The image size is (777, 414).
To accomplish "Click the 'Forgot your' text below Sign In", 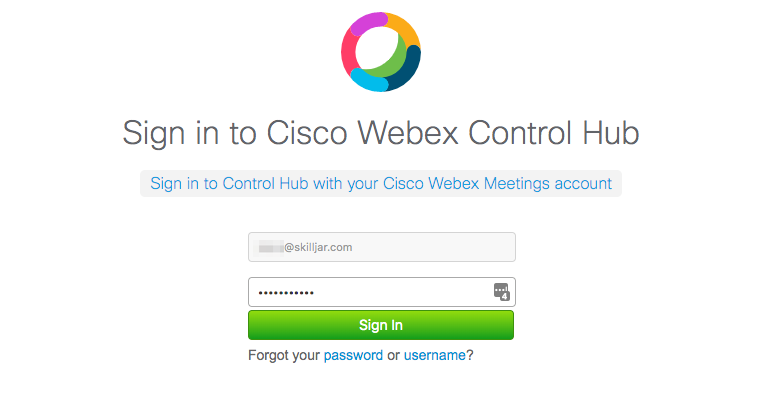I will 284,355.
